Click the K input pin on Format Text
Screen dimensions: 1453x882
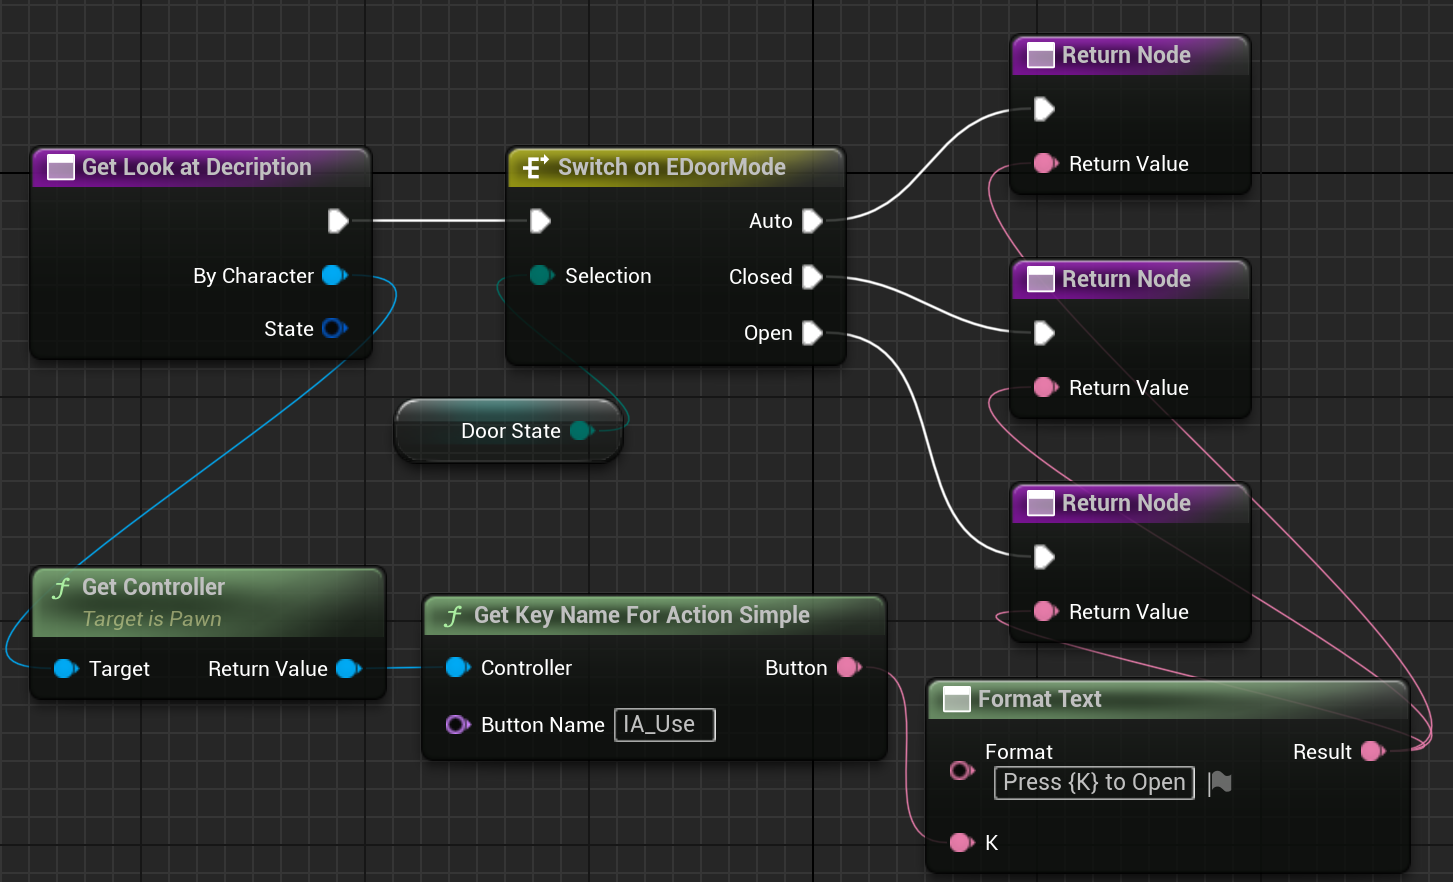[x=962, y=843]
